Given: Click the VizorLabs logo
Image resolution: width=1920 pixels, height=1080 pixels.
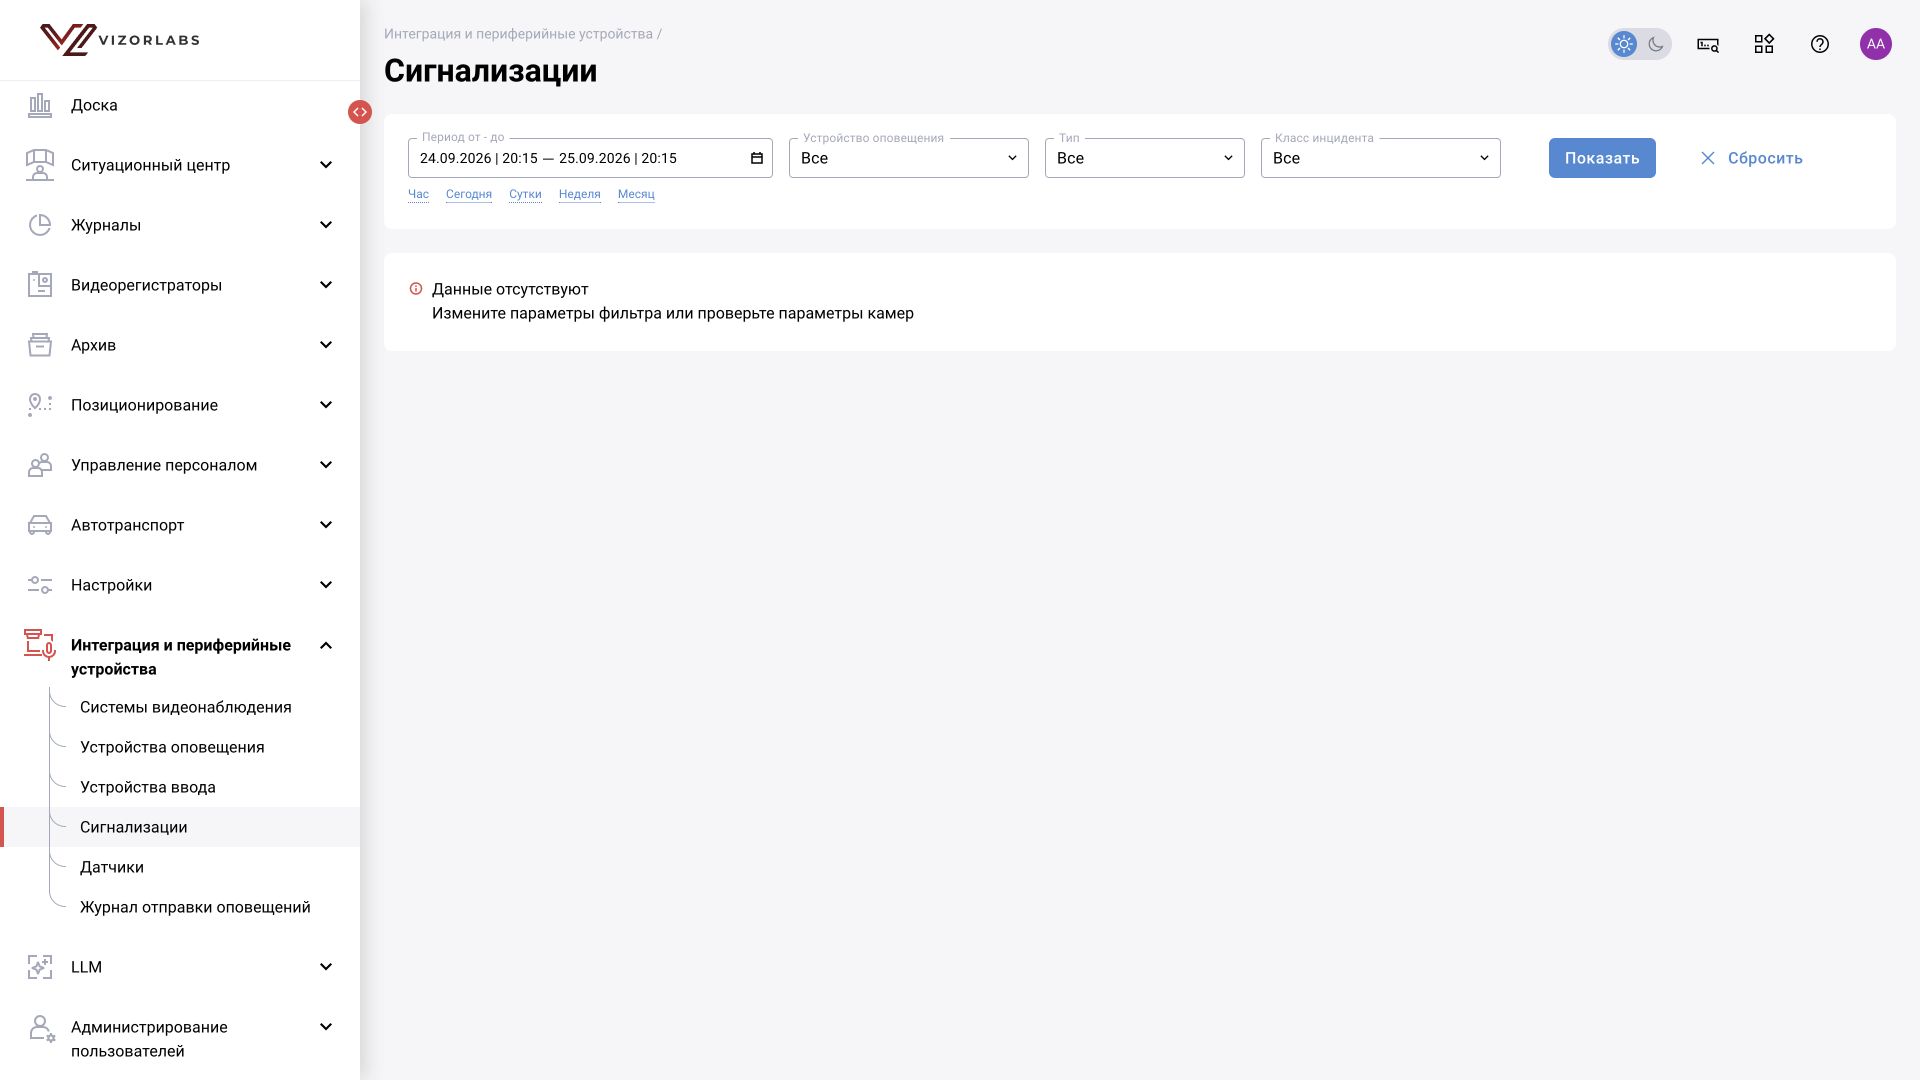Looking at the screenshot, I should coord(120,40).
